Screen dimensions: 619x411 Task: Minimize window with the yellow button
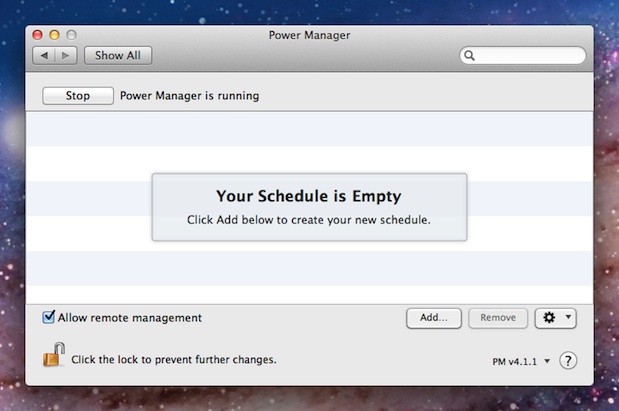[54, 35]
